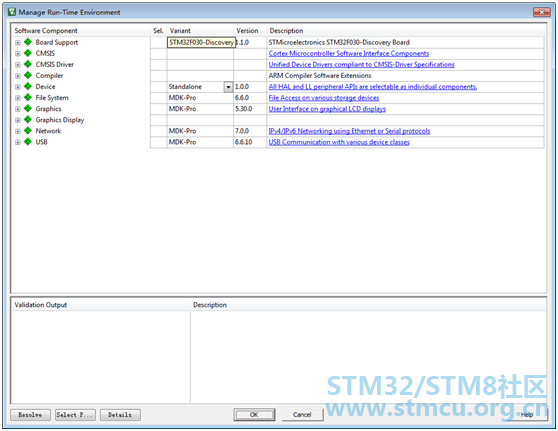Click ARM Compiler Software Extensions description
The height and width of the screenshot is (431, 558).
pyautogui.click(x=320, y=75)
